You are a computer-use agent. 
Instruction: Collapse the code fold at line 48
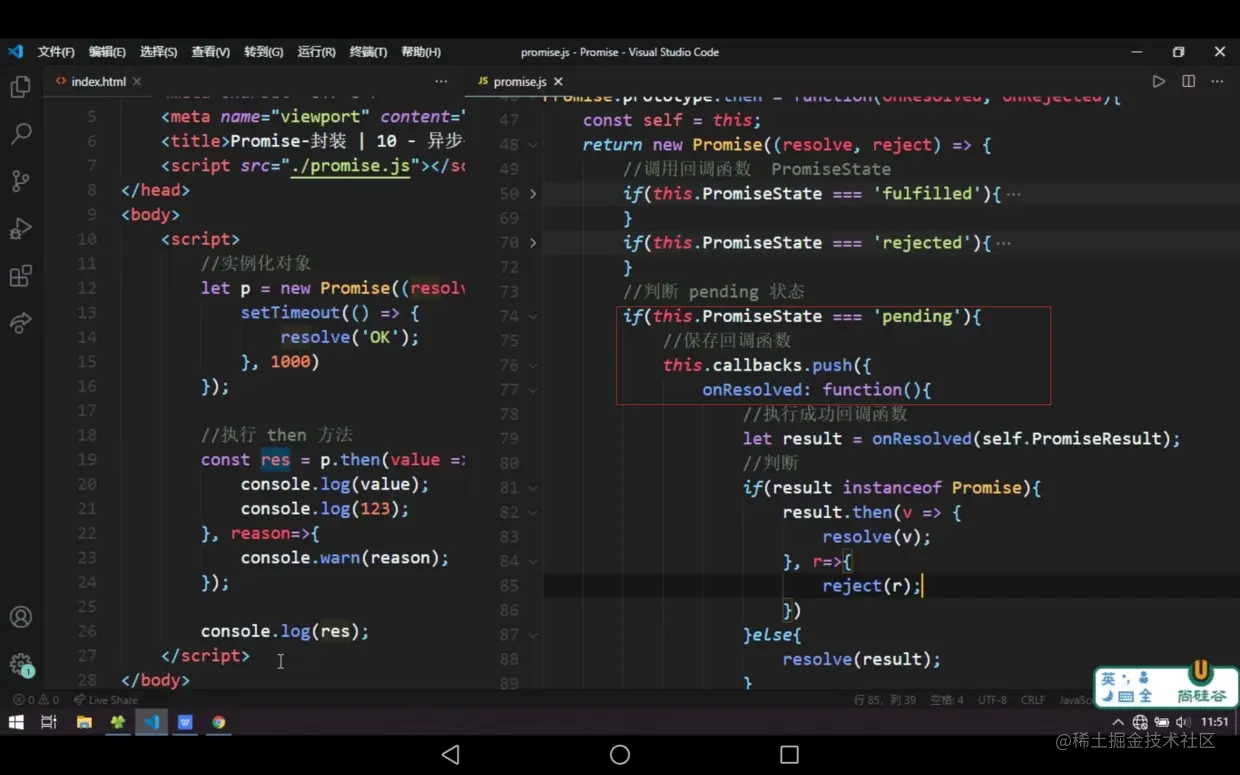click(x=532, y=145)
